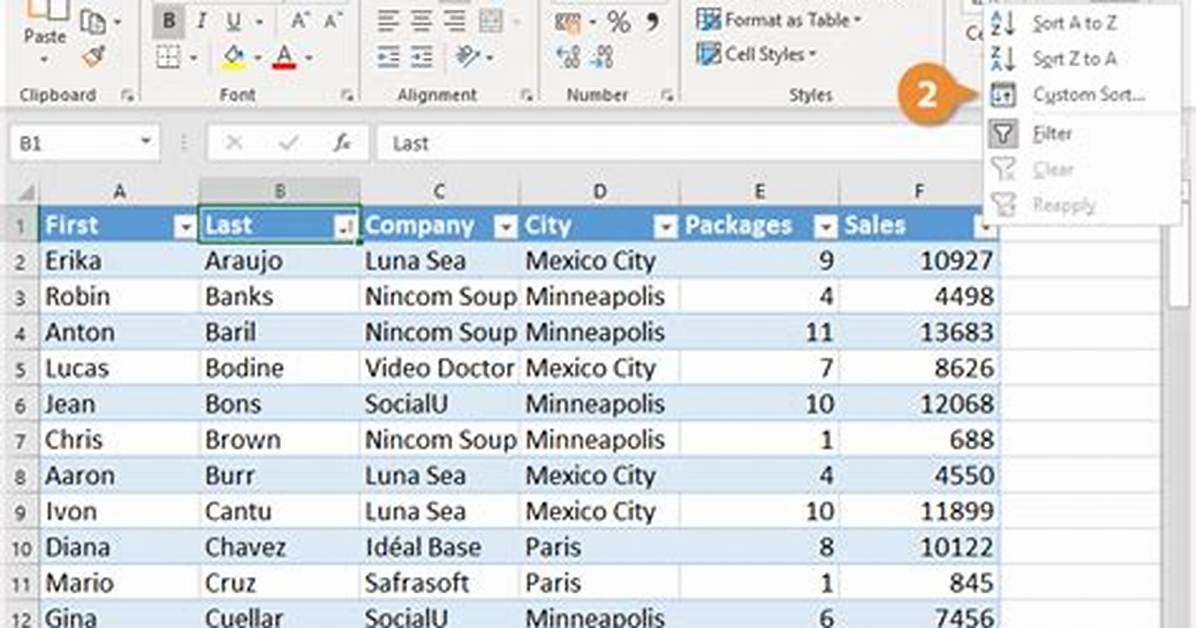Image resolution: width=1196 pixels, height=628 pixels.
Task: Click the Insert Function fx icon
Action: (x=342, y=143)
